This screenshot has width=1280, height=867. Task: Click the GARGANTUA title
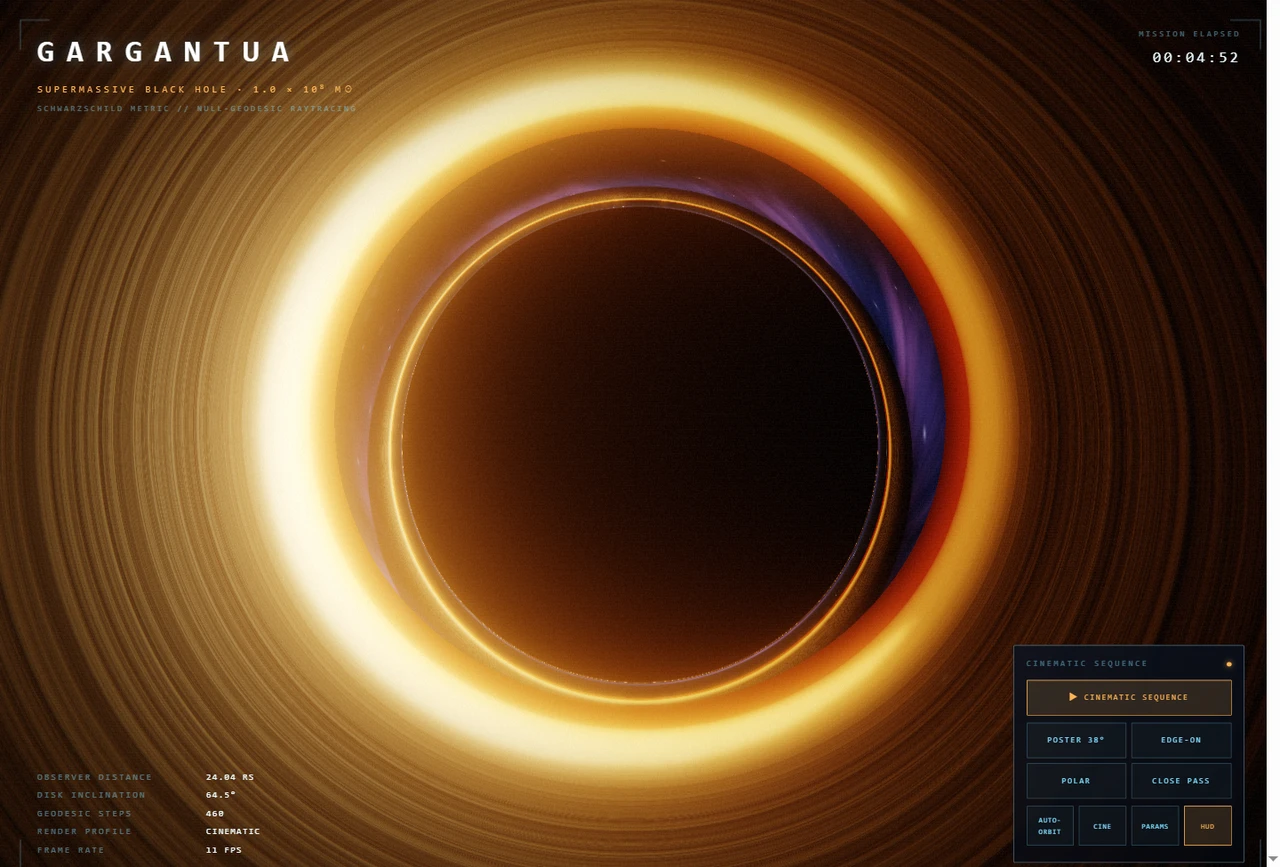click(x=165, y=52)
